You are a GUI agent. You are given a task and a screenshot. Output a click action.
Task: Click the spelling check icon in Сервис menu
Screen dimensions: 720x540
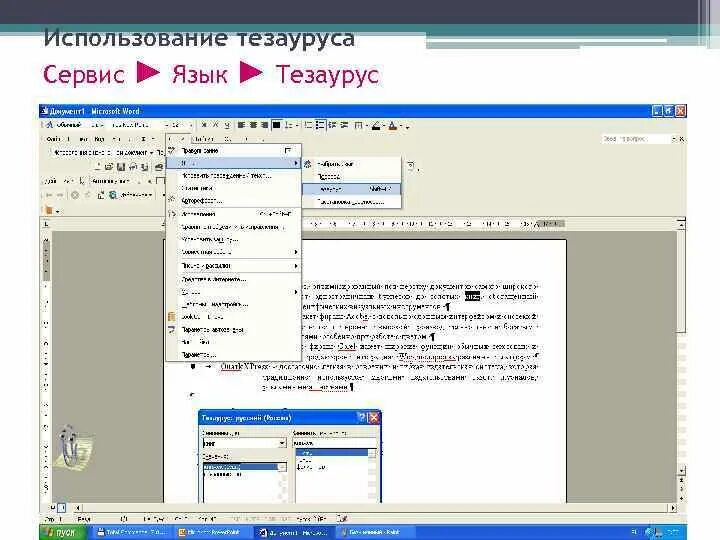pos(172,150)
